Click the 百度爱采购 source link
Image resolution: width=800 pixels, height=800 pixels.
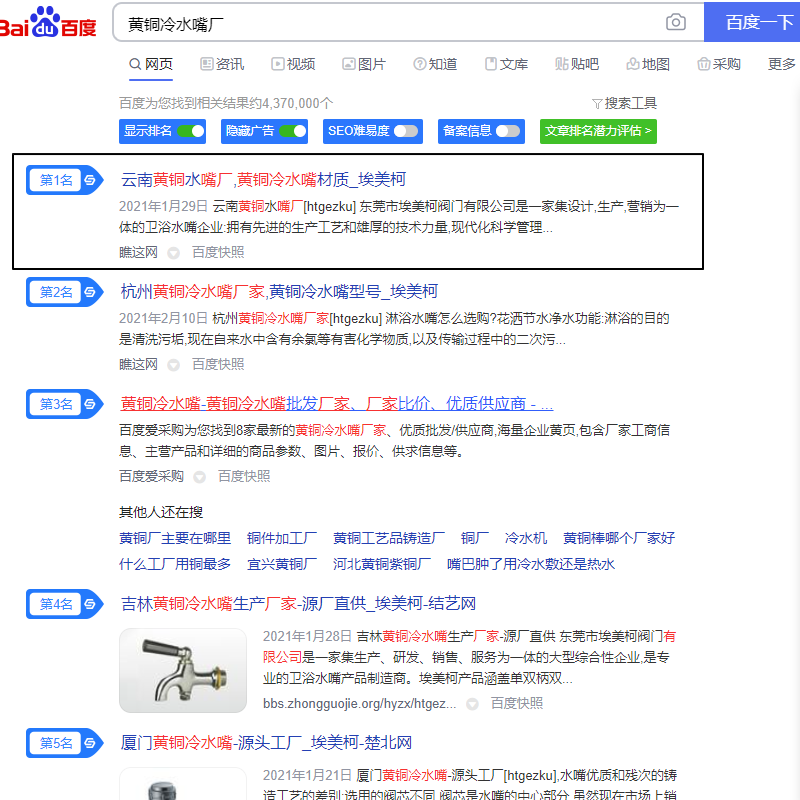tap(151, 477)
